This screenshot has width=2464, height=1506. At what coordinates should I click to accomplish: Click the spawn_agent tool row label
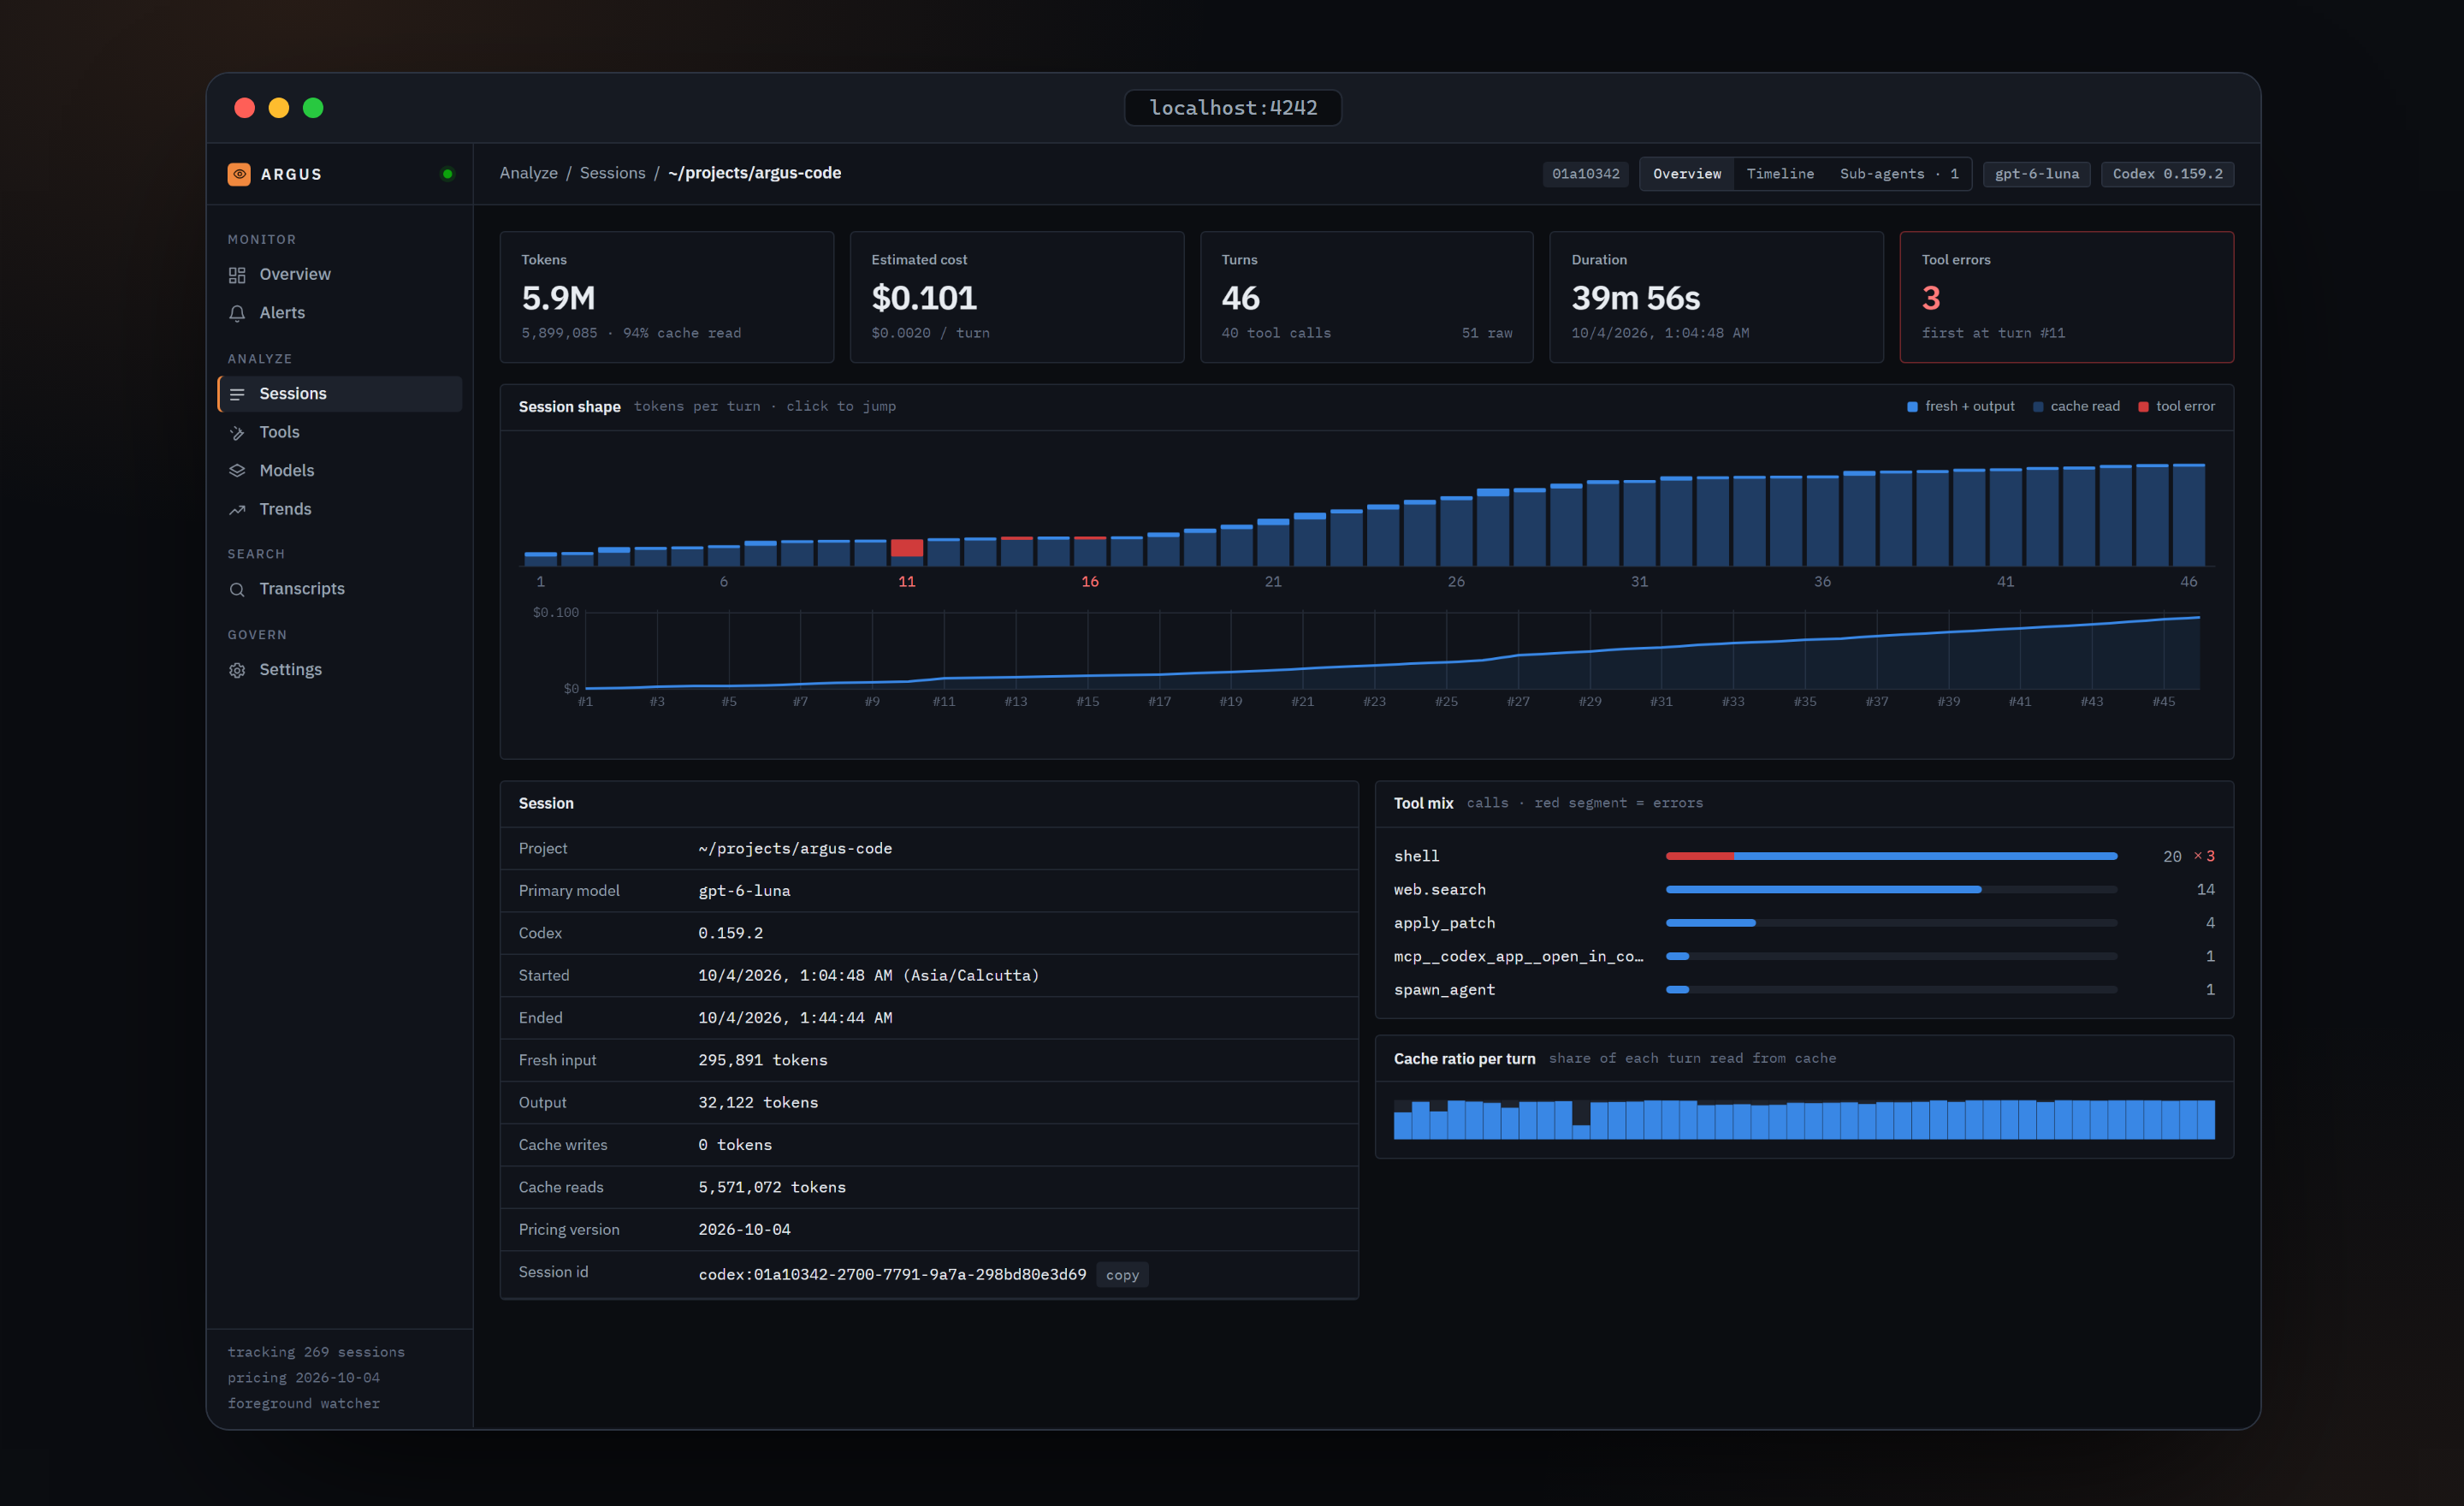(1444, 990)
